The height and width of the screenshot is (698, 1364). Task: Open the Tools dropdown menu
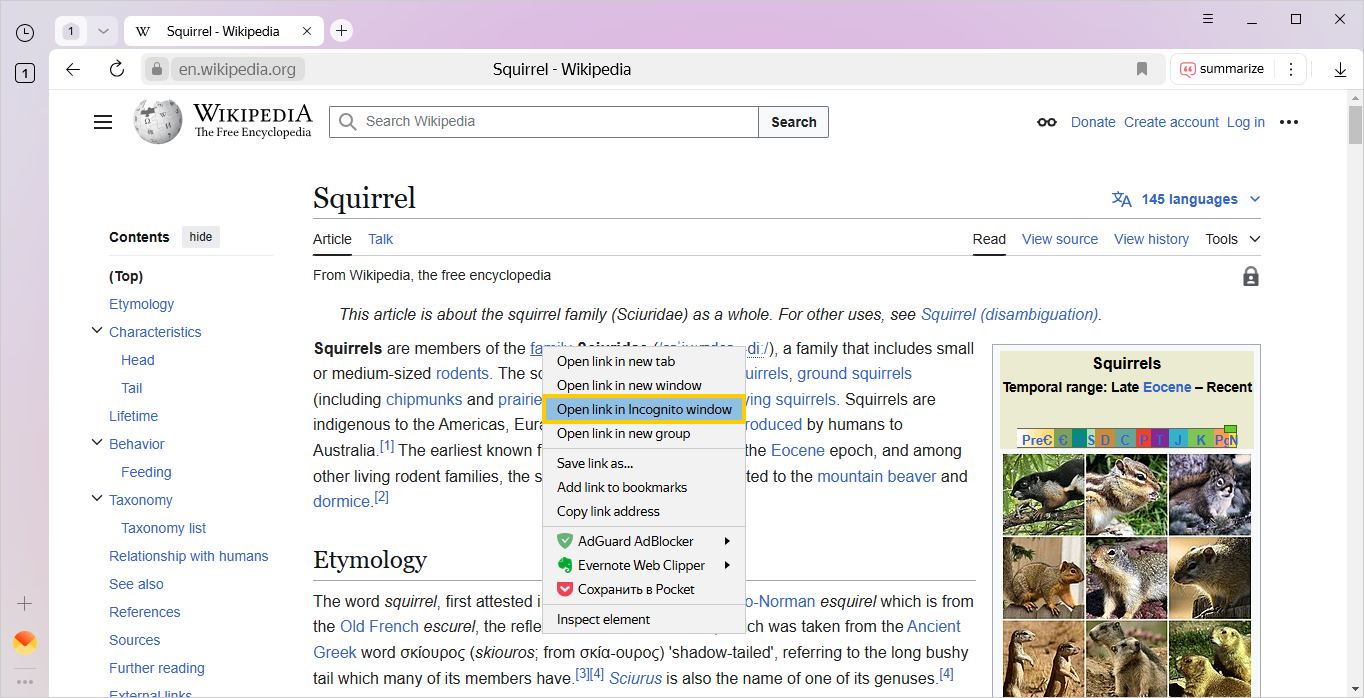click(1232, 239)
